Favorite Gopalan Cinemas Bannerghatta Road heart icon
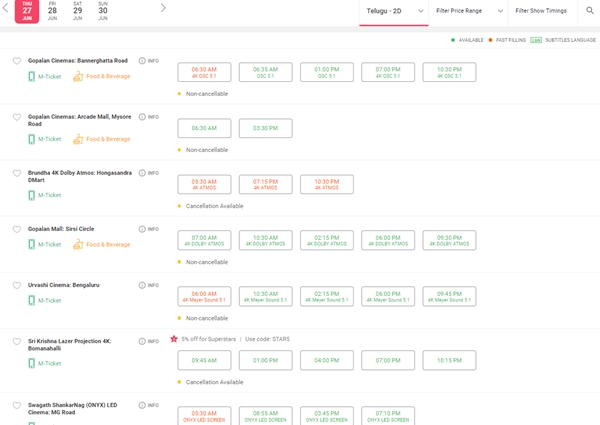The image size is (600, 425). tap(17, 61)
